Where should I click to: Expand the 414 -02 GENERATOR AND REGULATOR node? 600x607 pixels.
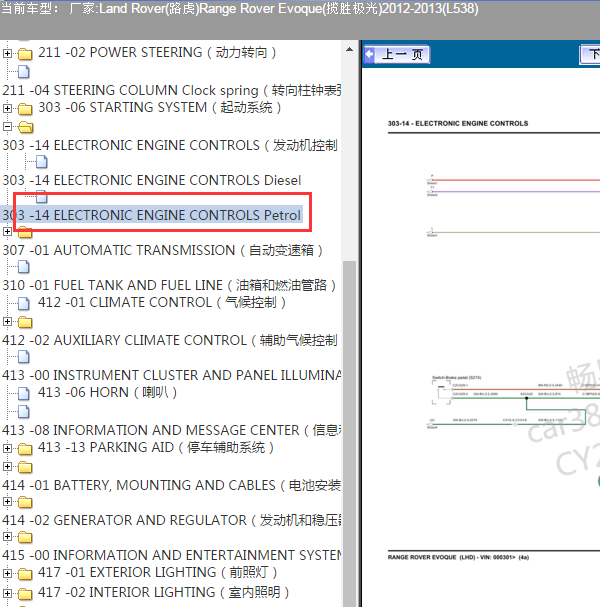pos(7,501)
